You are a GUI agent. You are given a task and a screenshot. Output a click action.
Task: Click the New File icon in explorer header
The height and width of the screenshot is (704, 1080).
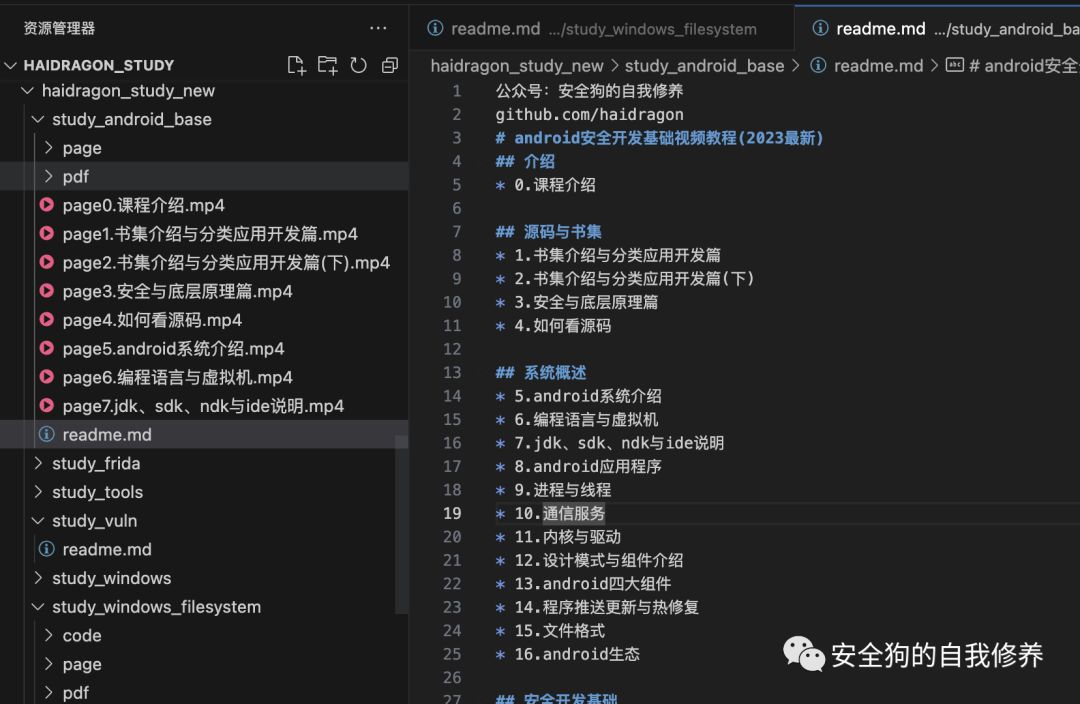(296, 65)
